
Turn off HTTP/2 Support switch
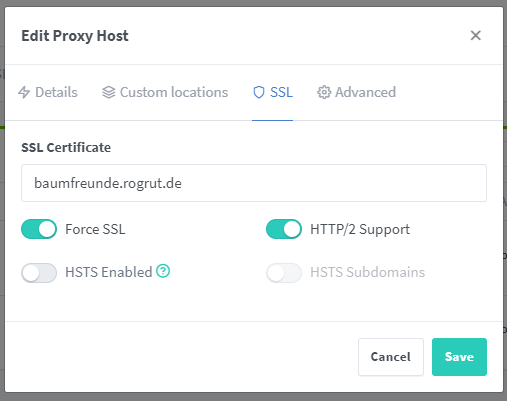[284, 229]
